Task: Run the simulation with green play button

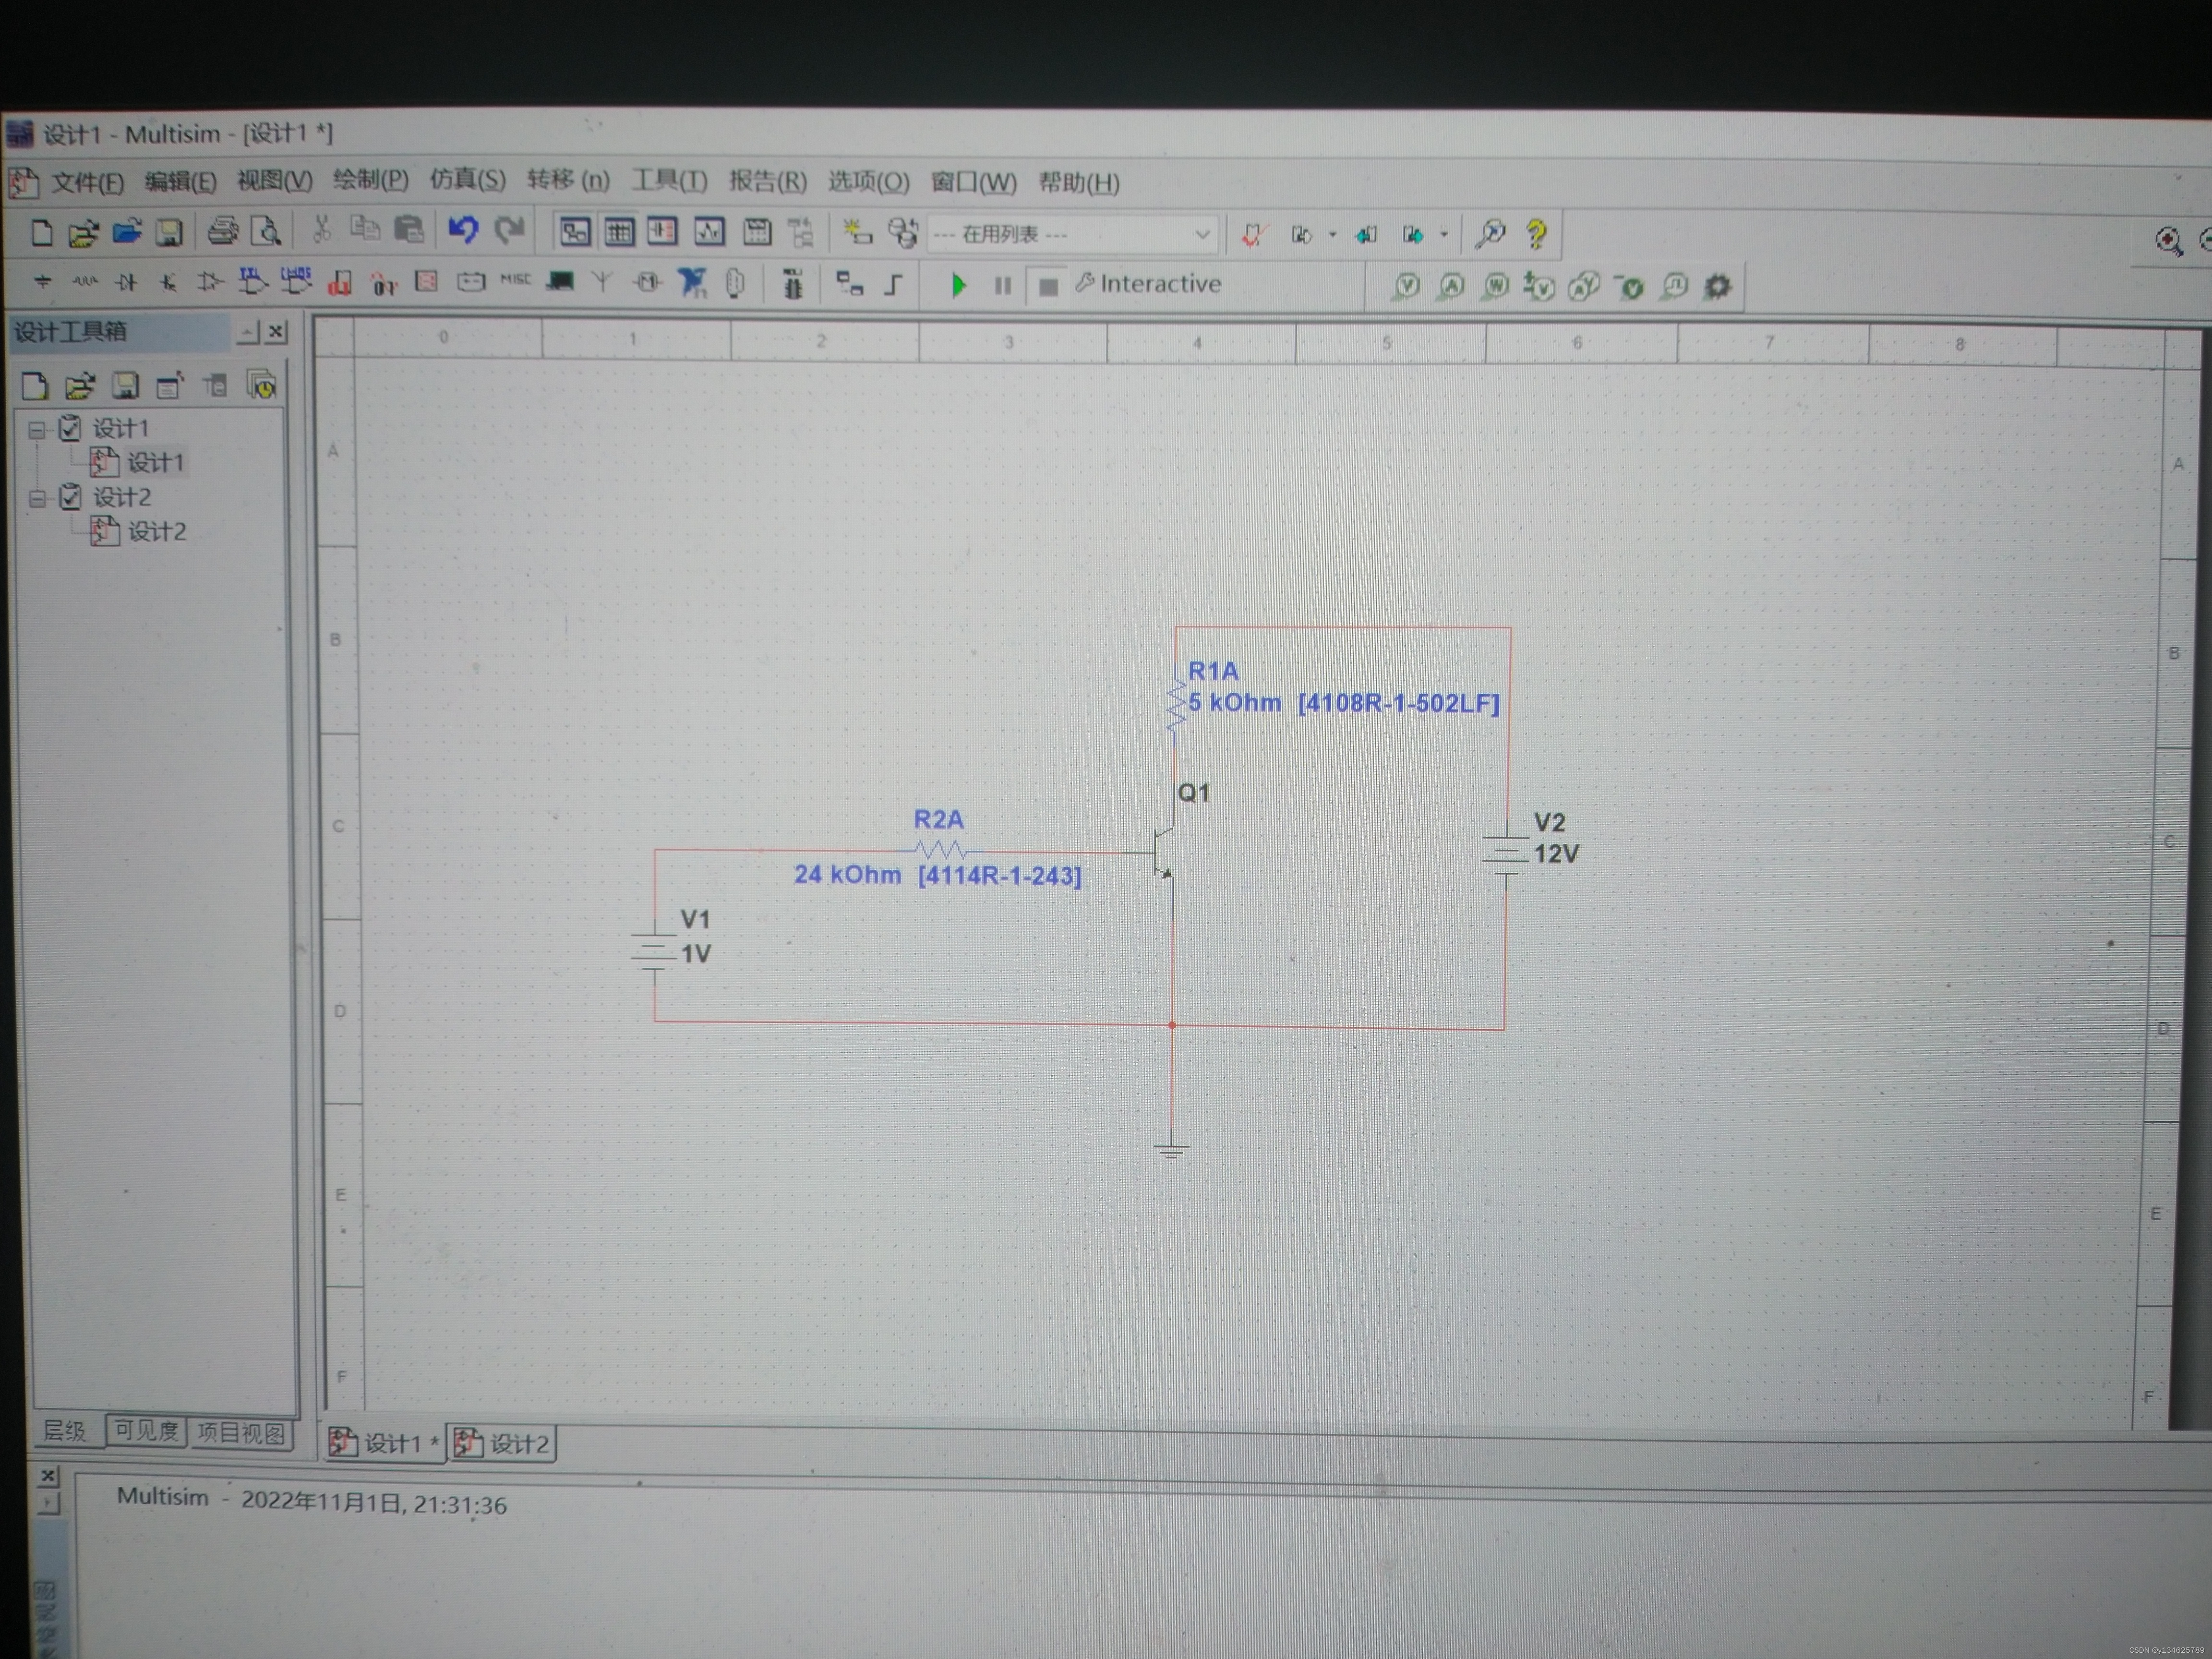Action: click(958, 286)
